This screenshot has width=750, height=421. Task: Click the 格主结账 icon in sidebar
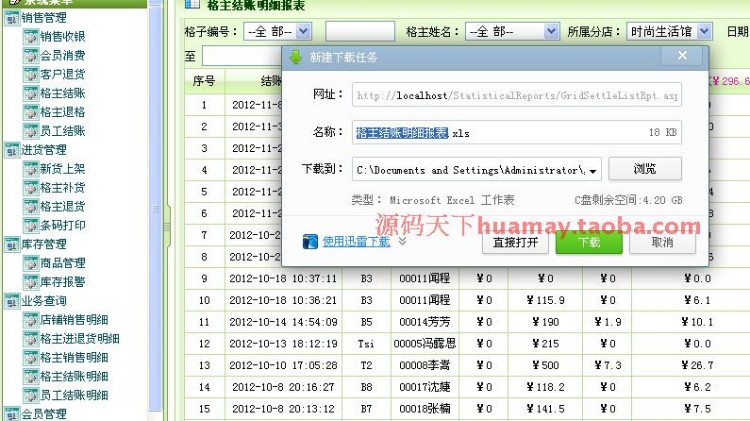31,93
